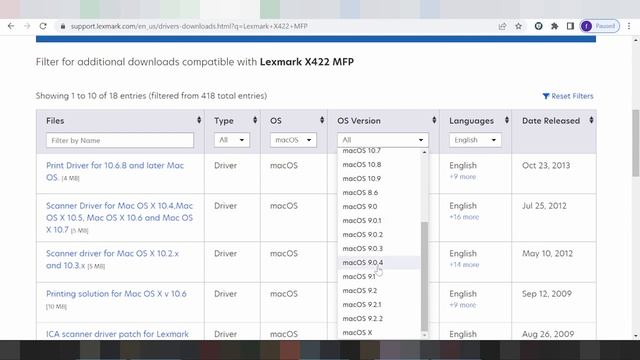Click the share page icon
The height and width of the screenshot is (360, 640).
(502, 26)
